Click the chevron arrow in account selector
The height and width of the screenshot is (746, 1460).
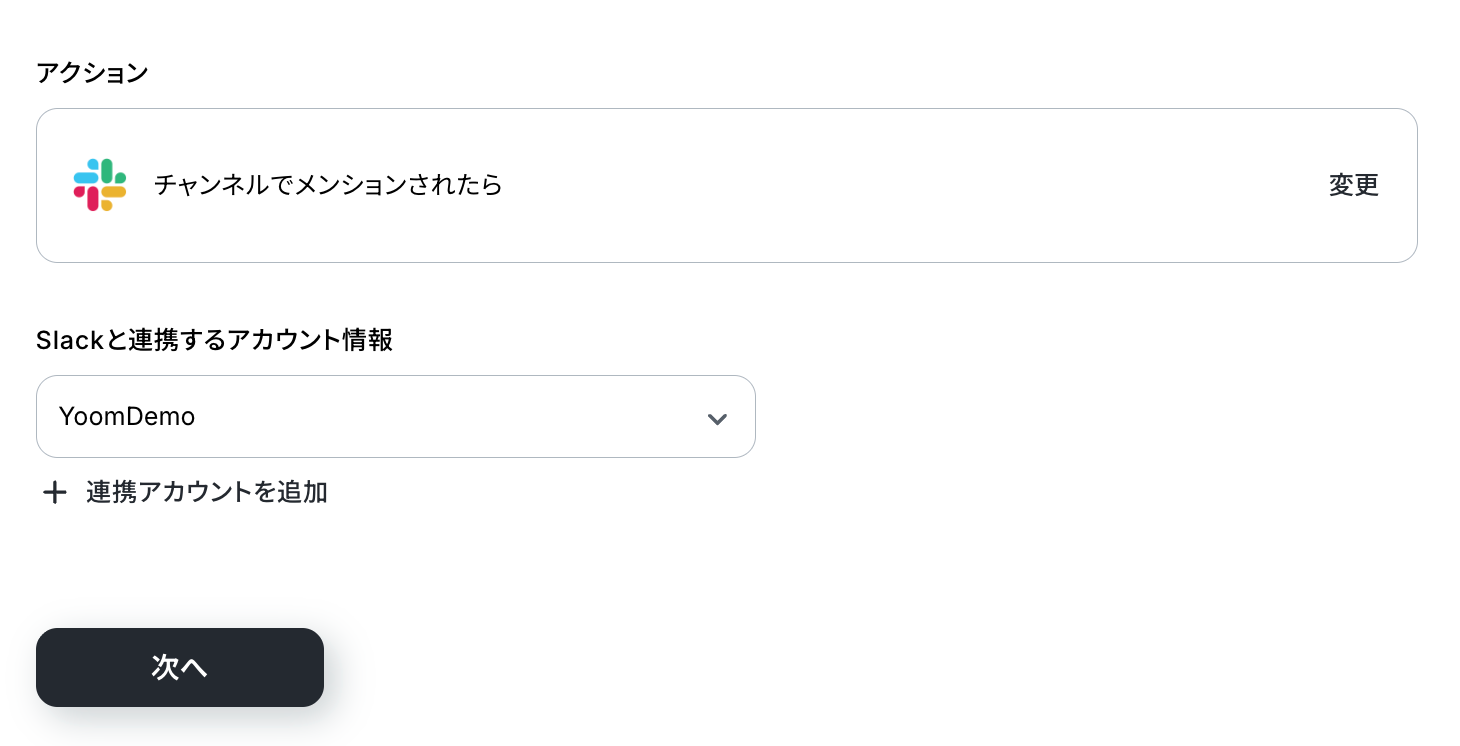click(717, 418)
